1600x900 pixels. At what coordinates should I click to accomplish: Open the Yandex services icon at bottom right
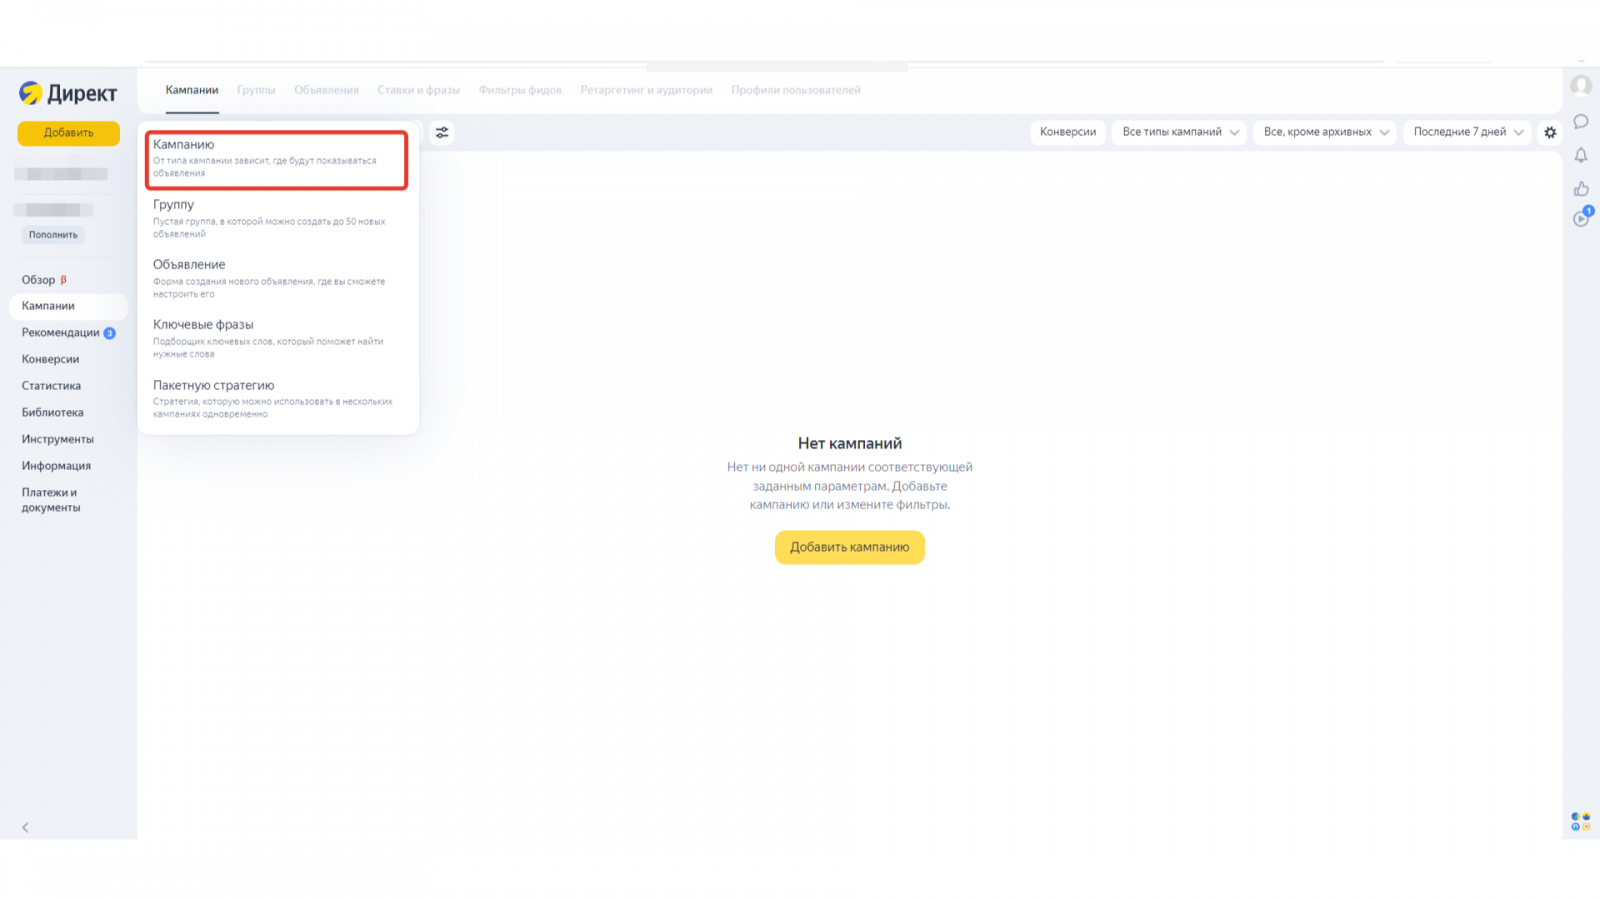(1581, 821)
